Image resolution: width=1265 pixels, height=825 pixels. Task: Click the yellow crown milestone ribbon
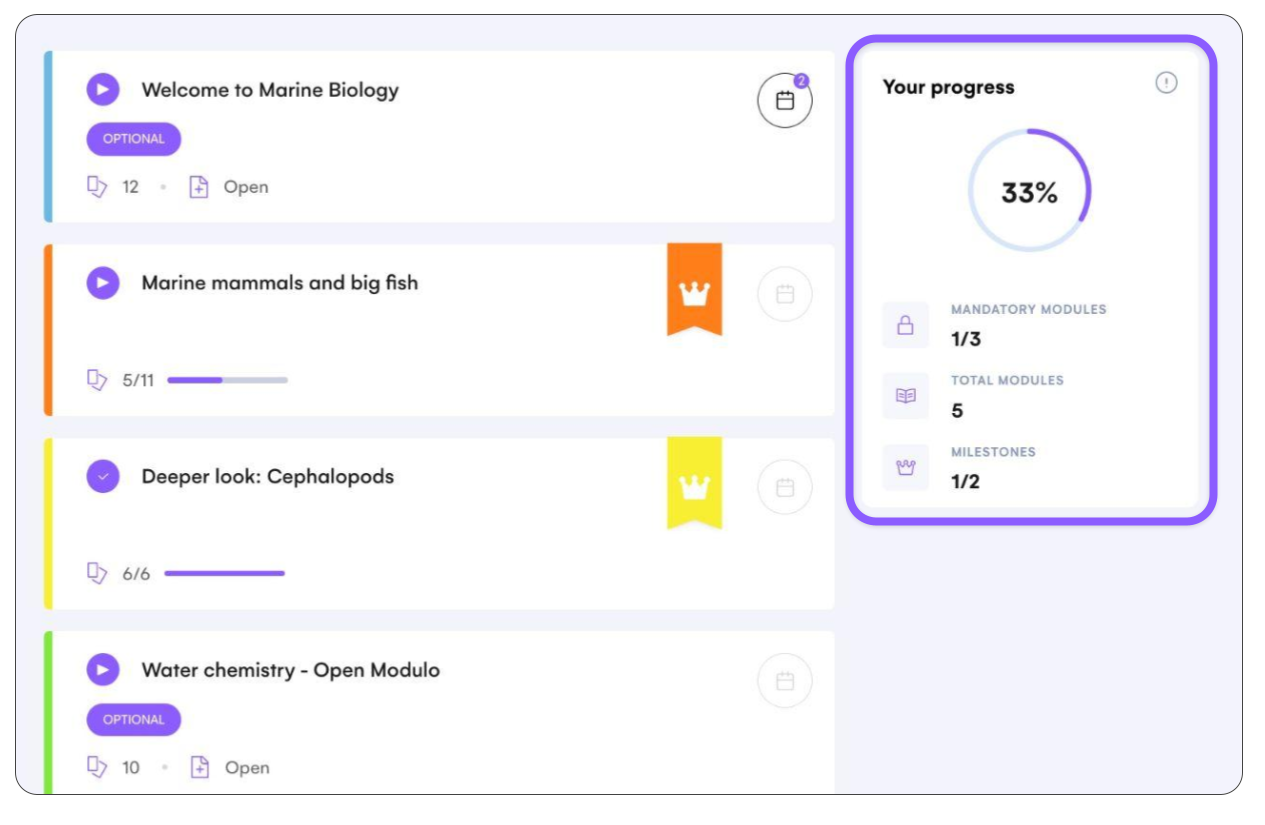pos(694,483)
